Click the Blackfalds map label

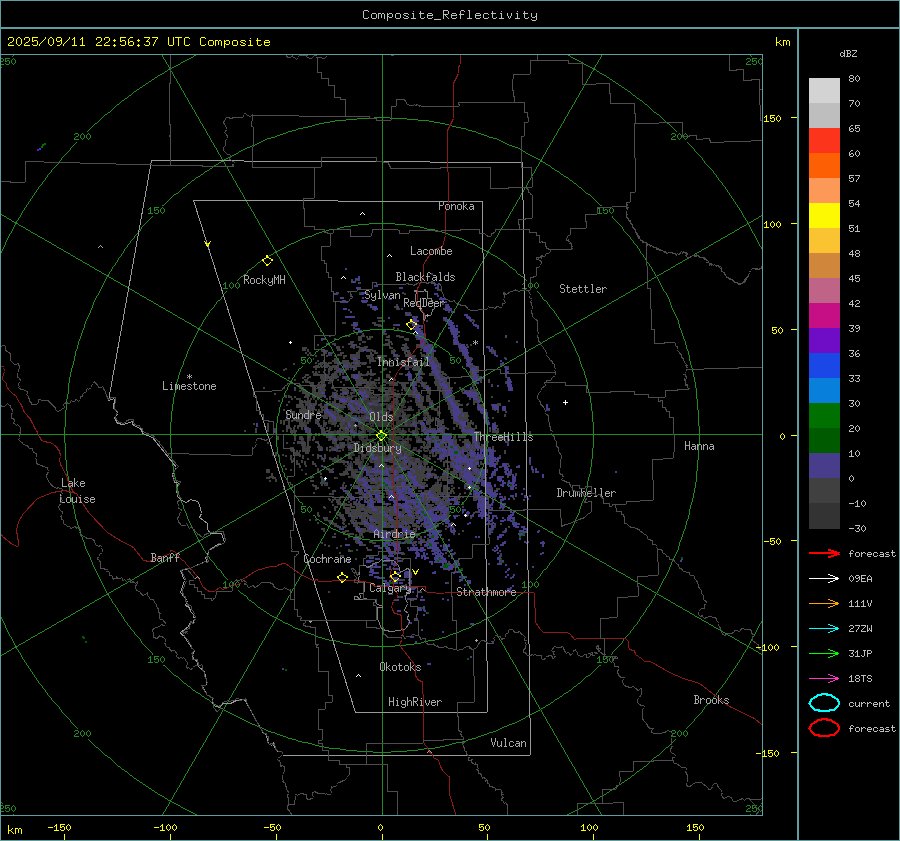[x=425, y=277]
